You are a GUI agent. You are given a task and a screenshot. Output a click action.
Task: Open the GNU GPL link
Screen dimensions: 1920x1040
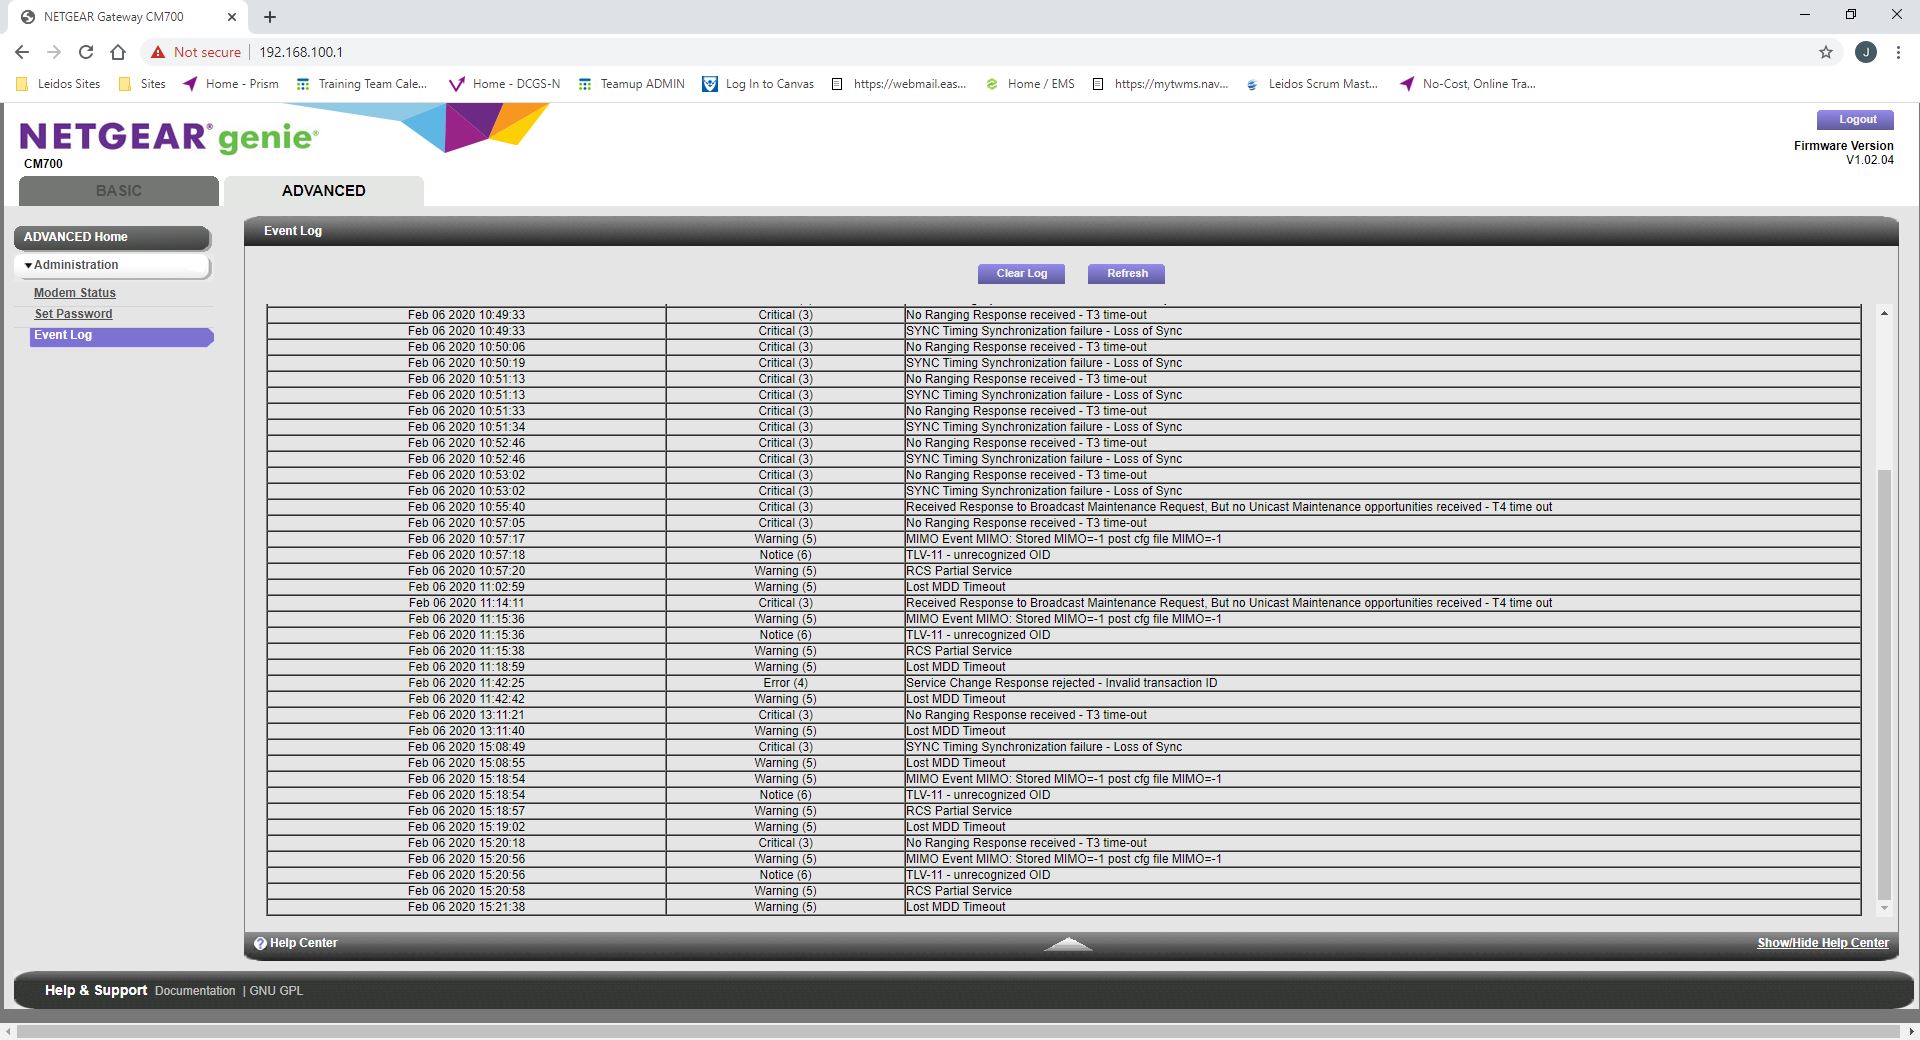click(x=276, y=991)
